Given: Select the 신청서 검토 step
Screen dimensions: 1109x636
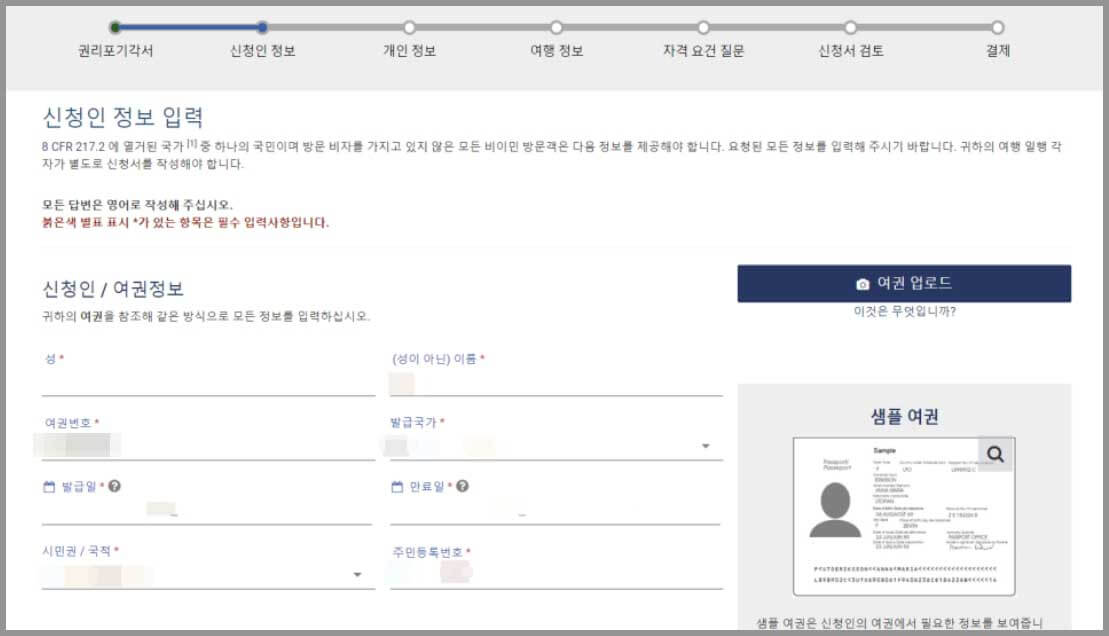Looking at the screenshot, I should [x=850, y=27].
